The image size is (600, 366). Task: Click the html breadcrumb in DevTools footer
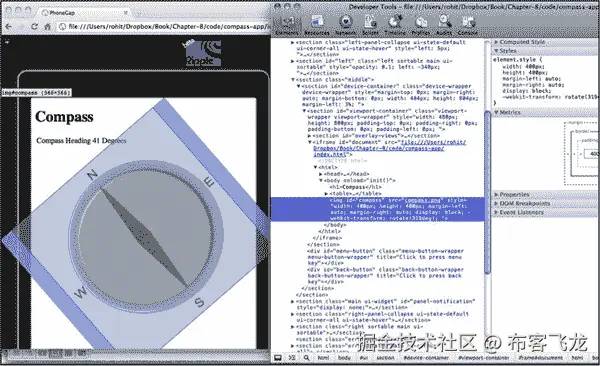pos(323,358)
